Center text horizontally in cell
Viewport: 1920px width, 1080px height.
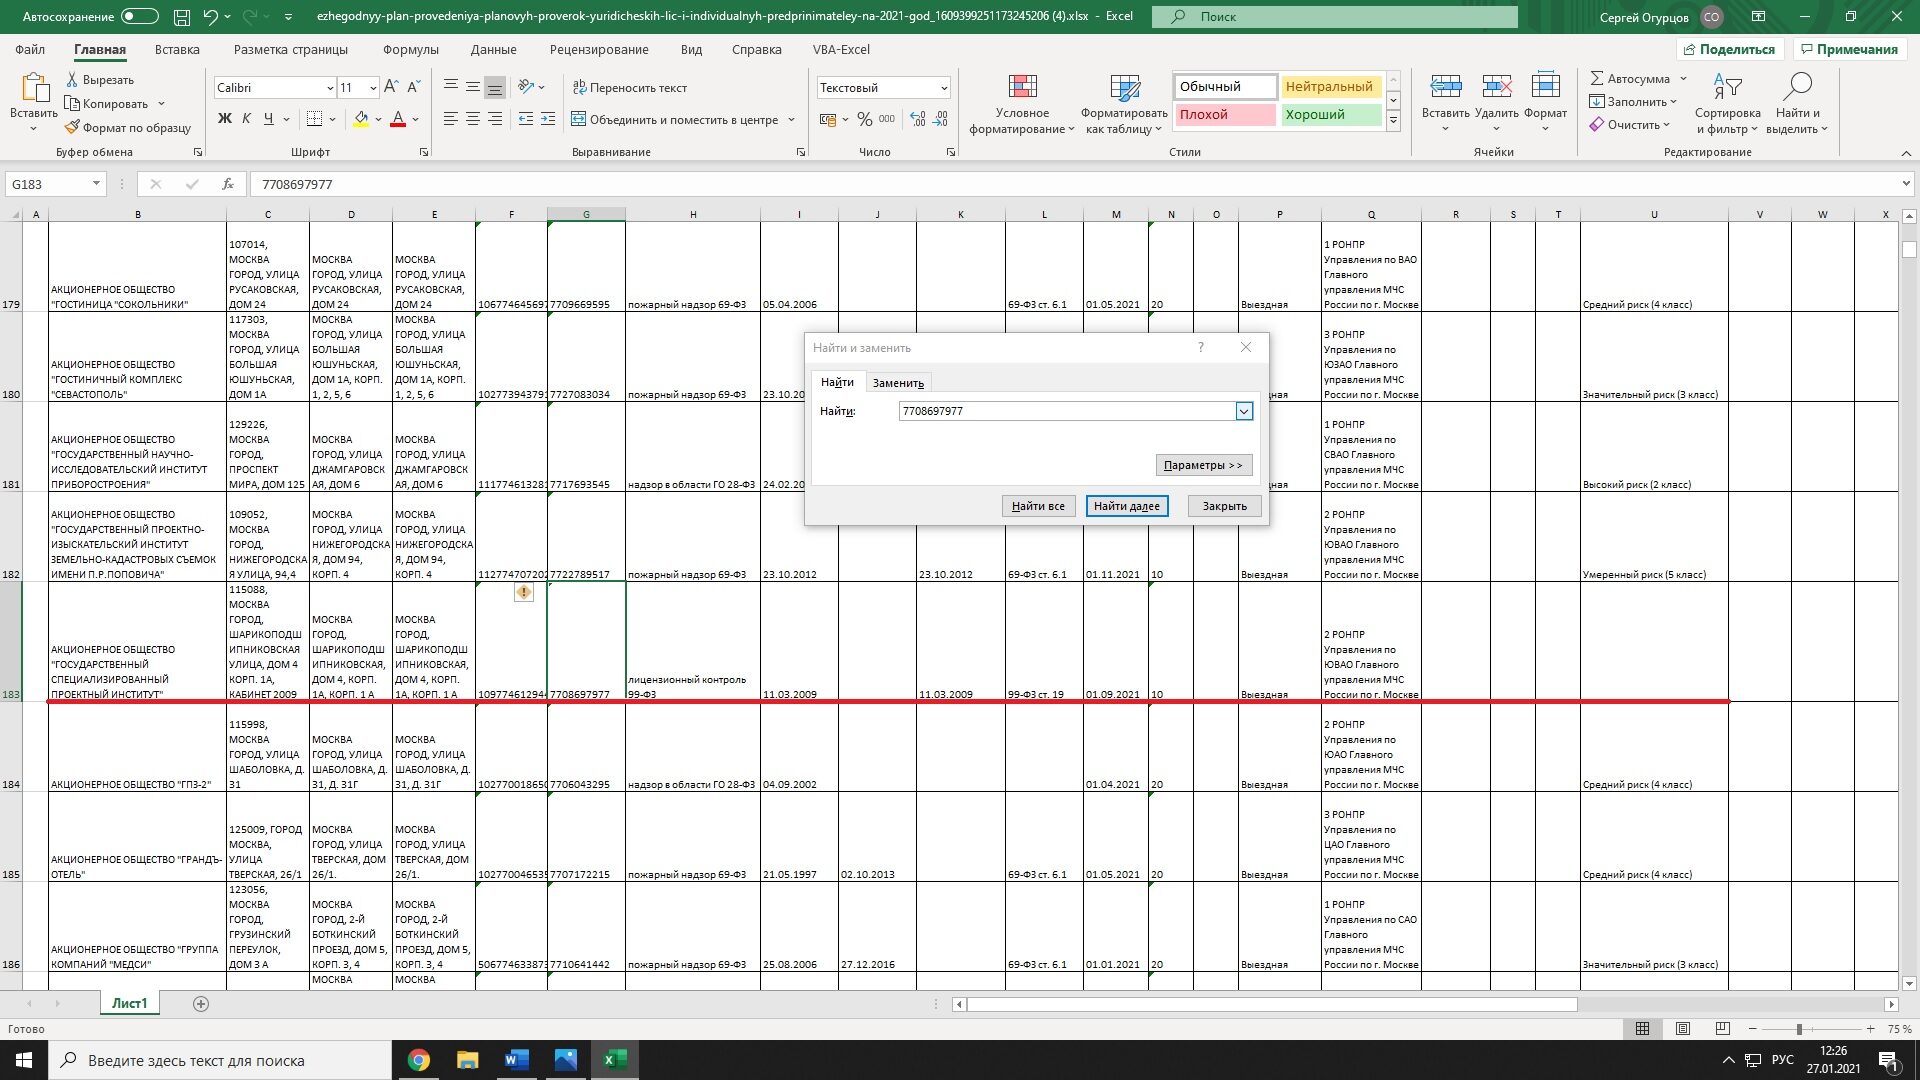pyautogui.click(x=473, y=119)
